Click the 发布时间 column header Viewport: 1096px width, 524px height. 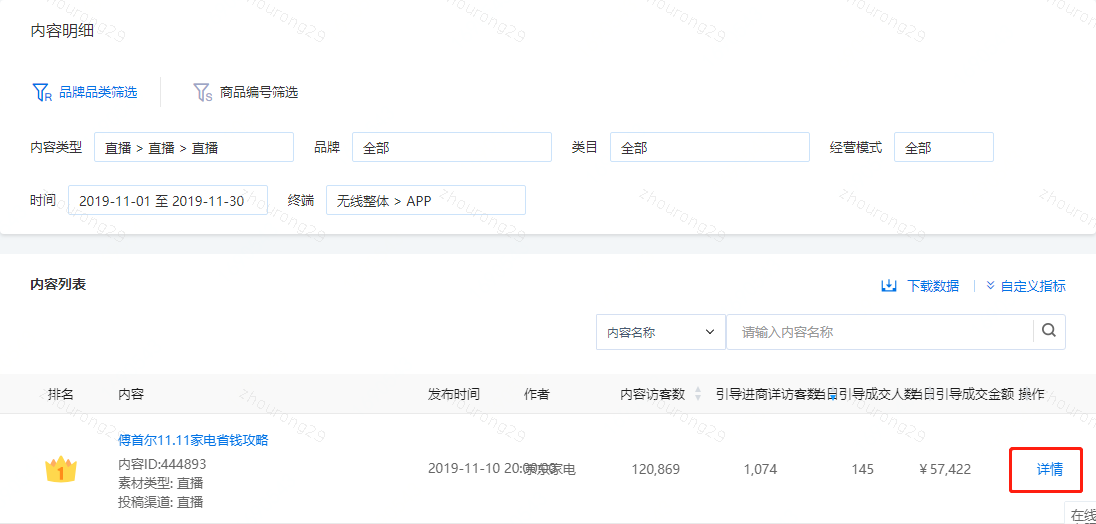coord(454,394)
